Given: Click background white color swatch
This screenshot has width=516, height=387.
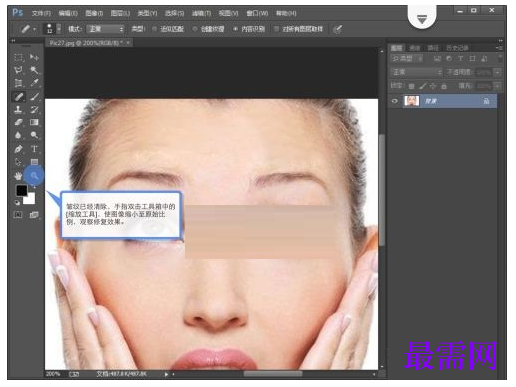Looking at the screenshot, I should coord(31,199).
